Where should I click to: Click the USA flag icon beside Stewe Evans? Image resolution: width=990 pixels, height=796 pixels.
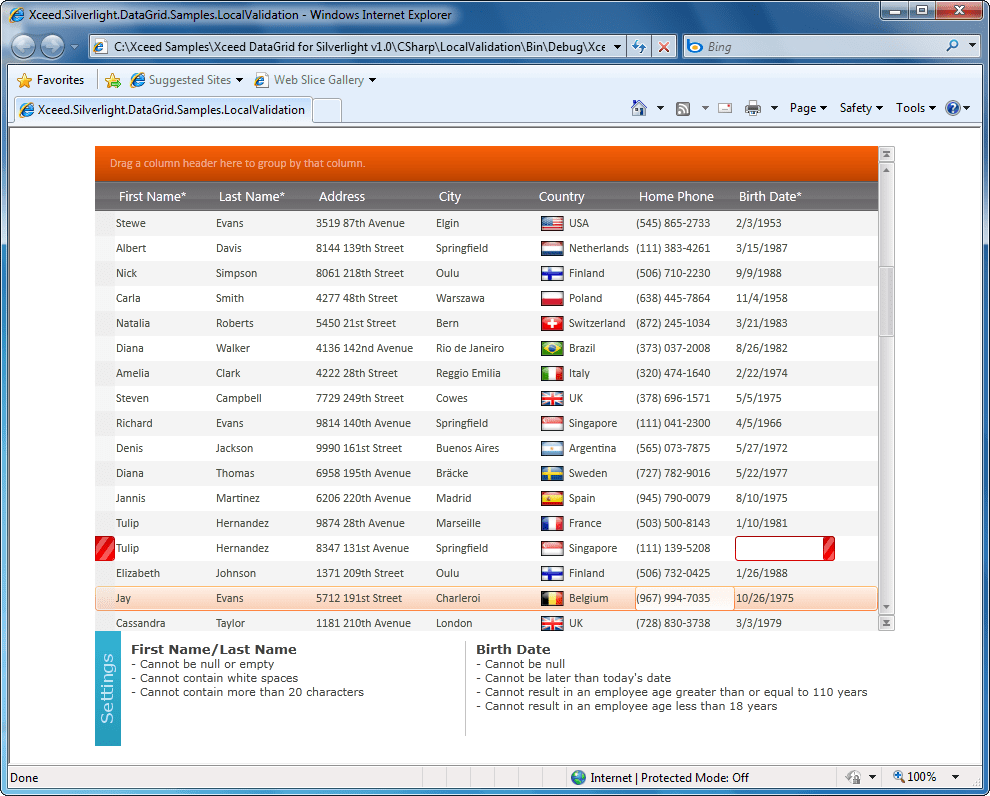click(551, 223)
